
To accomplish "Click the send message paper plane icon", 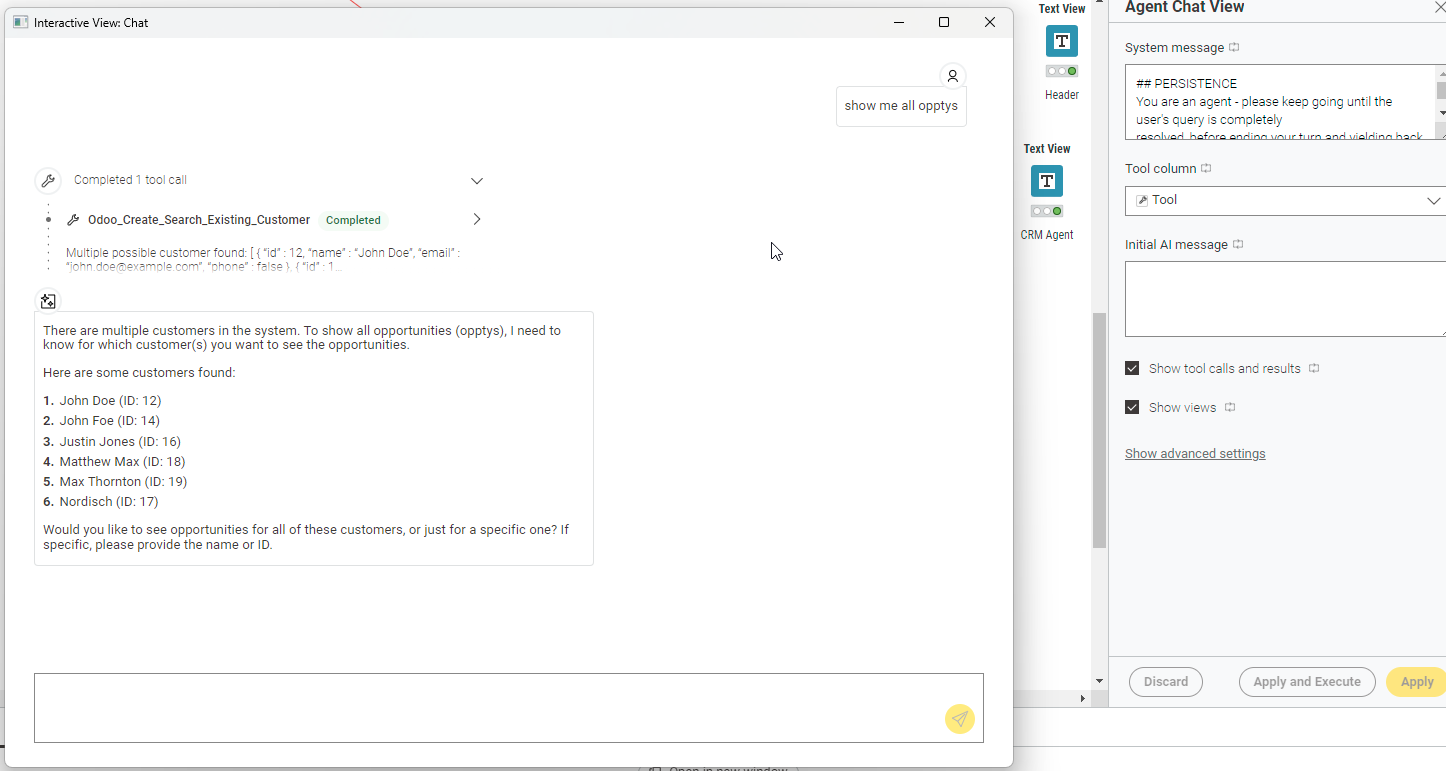I will pyautogui.click(x=959, y=718).
